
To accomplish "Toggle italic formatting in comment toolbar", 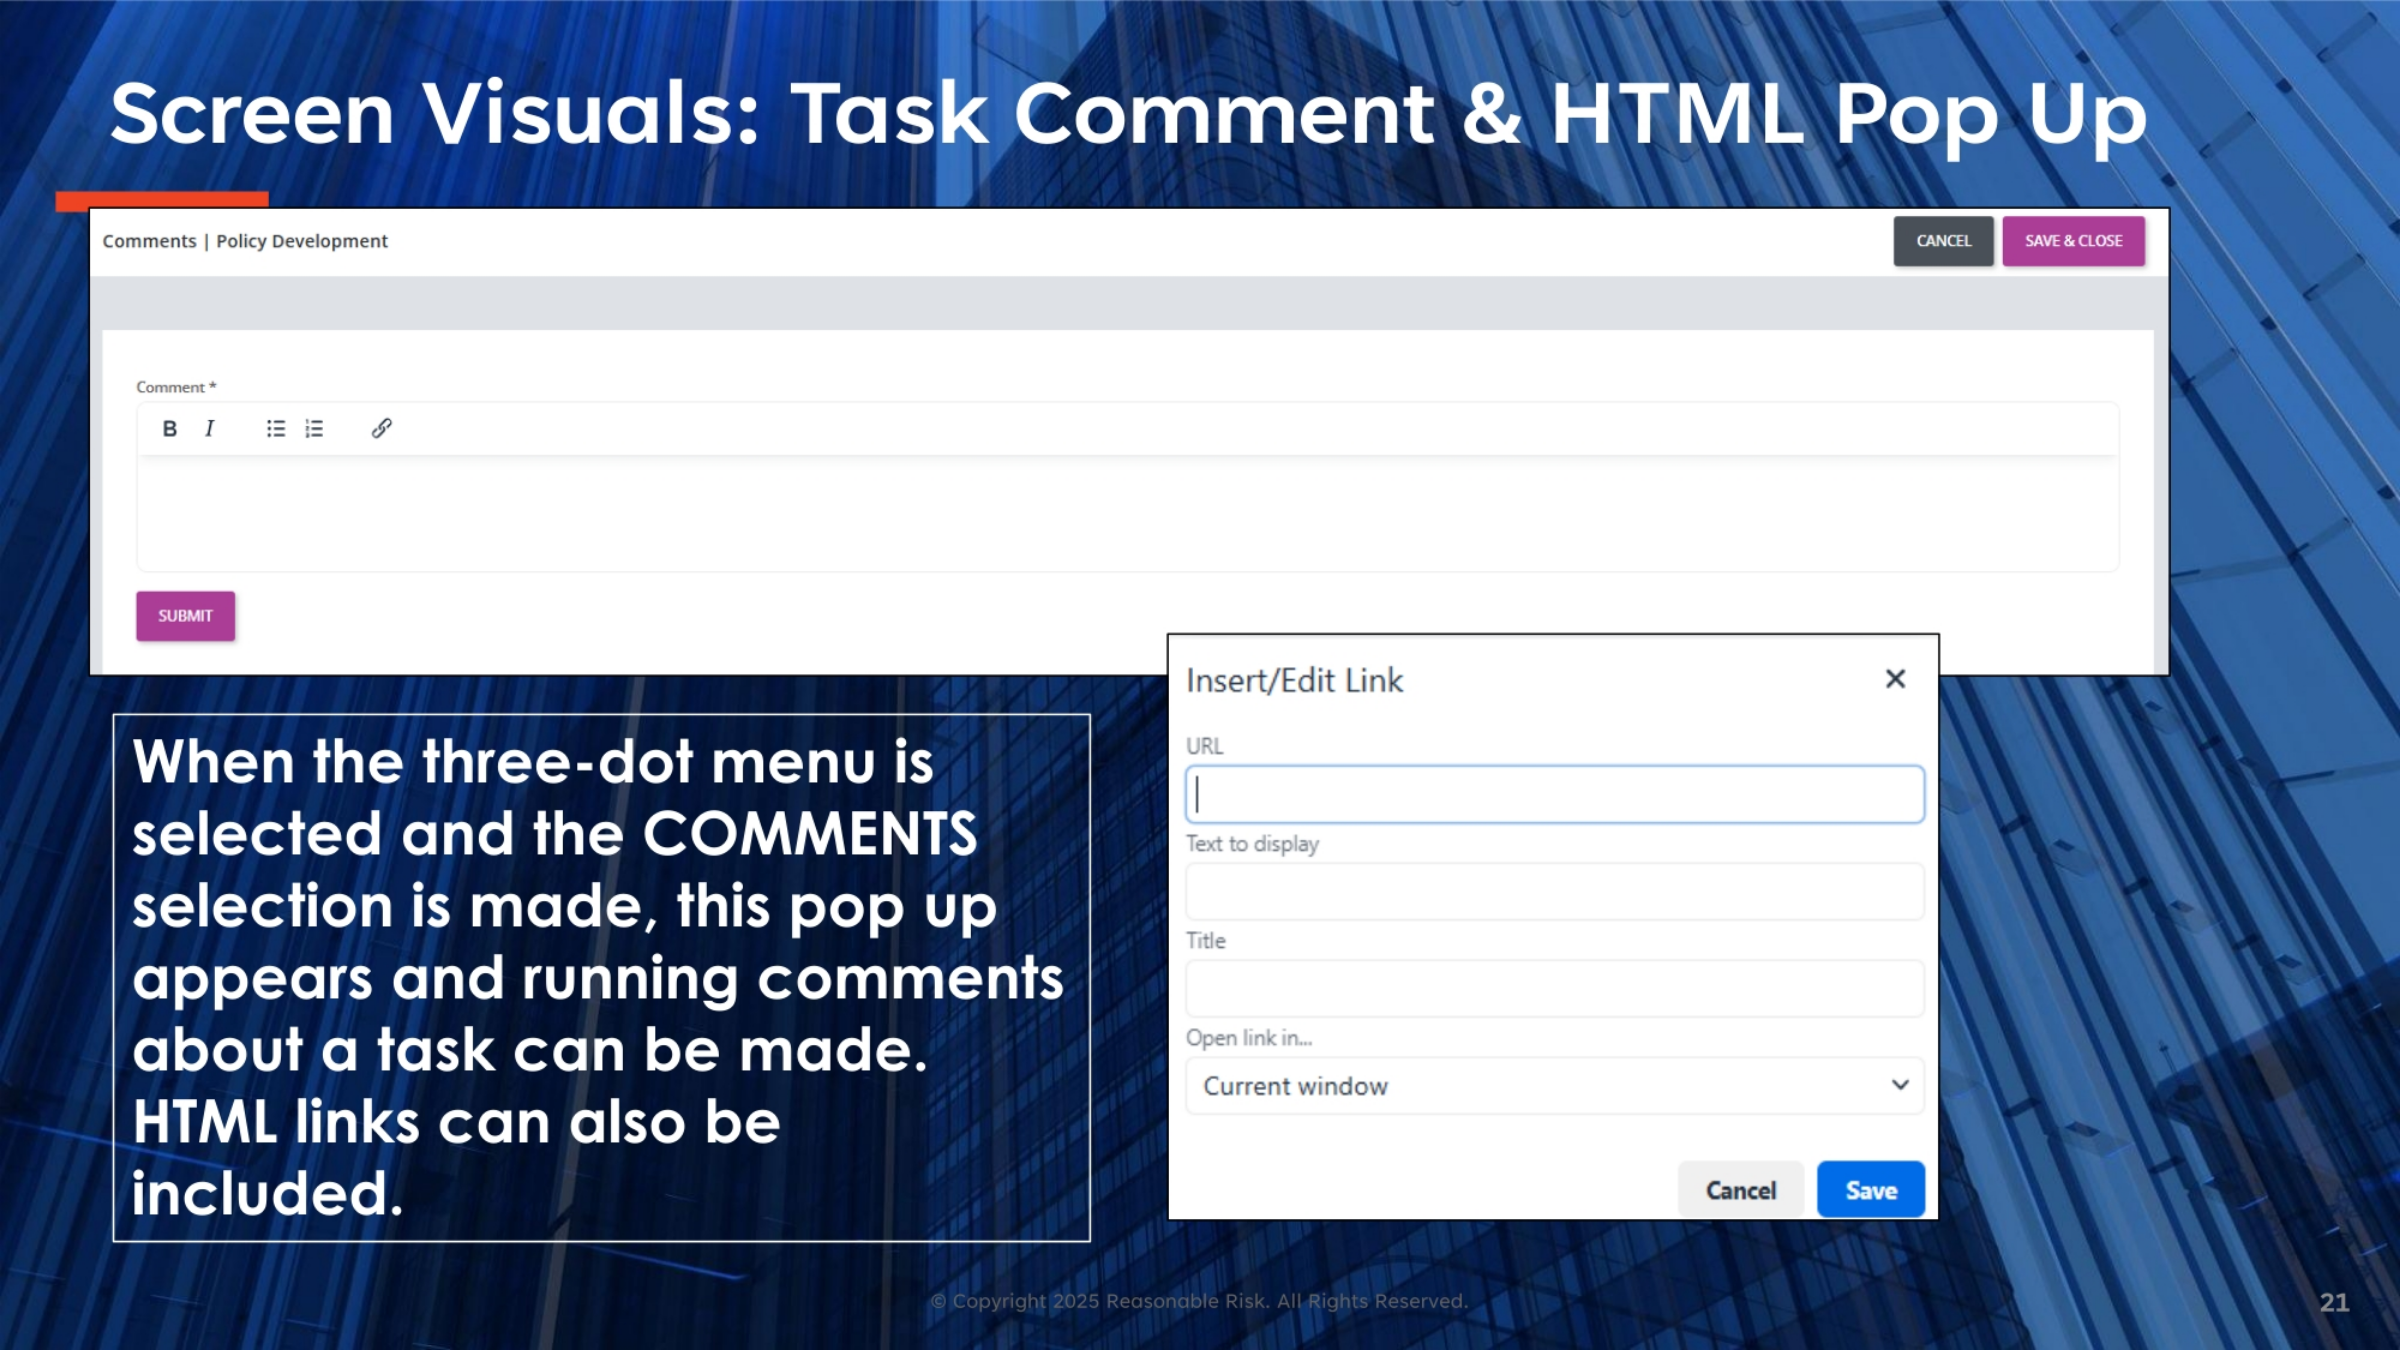I will pos(209,429).
